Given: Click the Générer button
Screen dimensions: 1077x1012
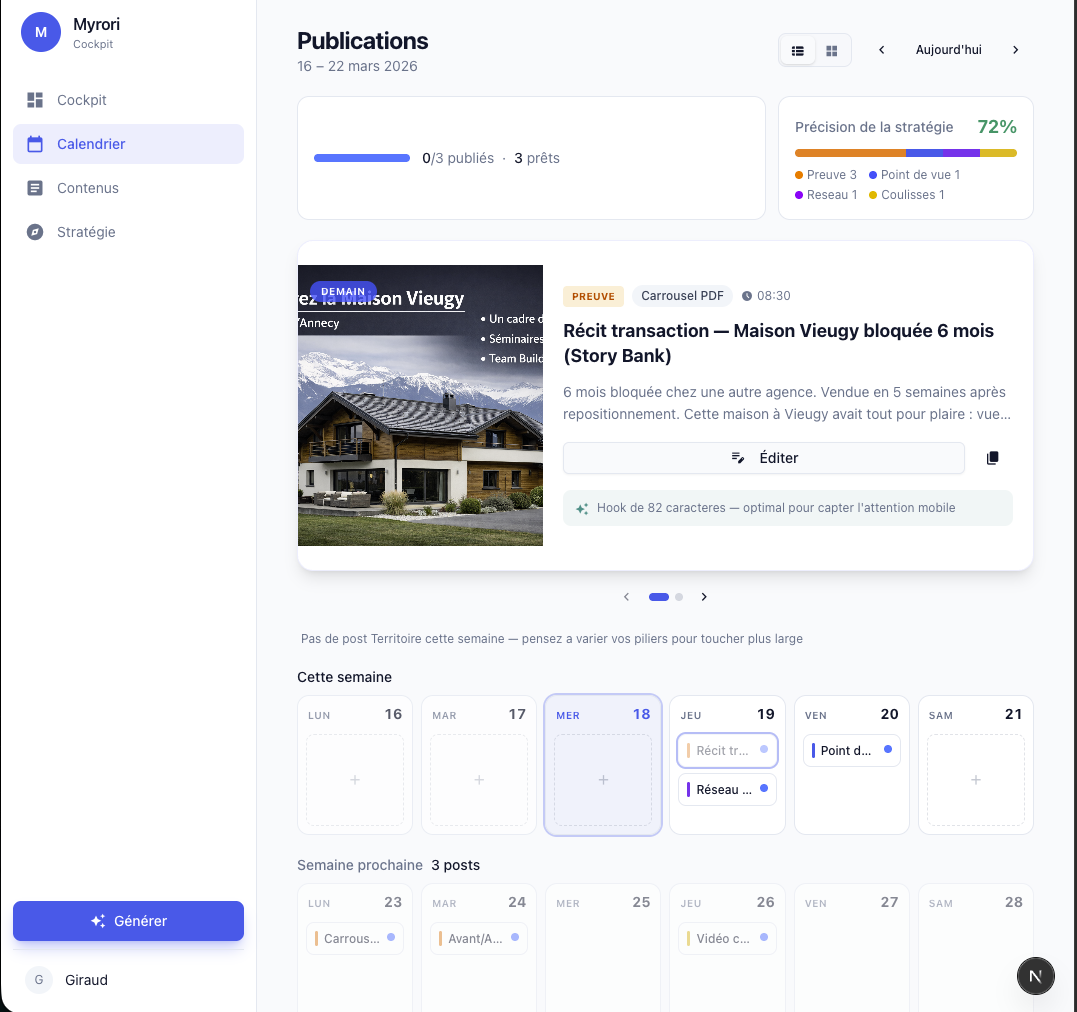Looking at the screenshot, I should [x=128, y=921].
